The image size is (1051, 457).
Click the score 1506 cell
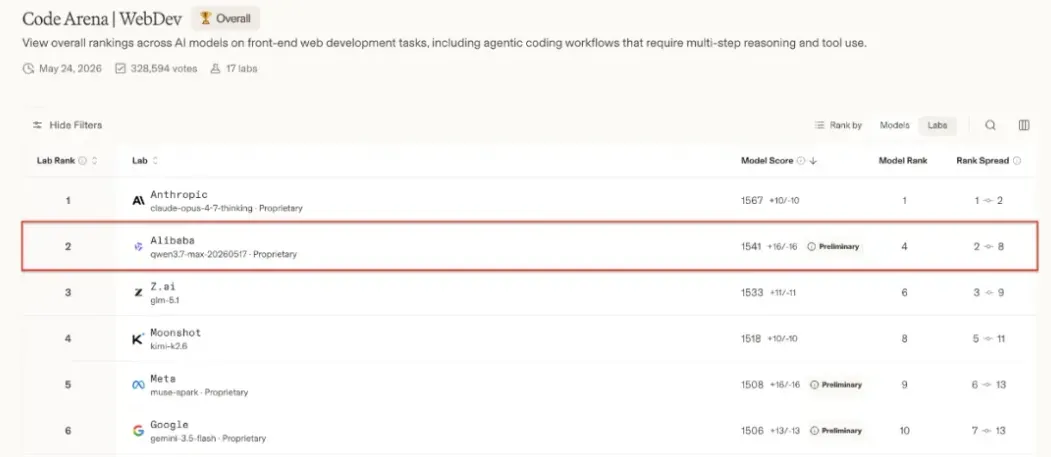[x=752, y=430]
